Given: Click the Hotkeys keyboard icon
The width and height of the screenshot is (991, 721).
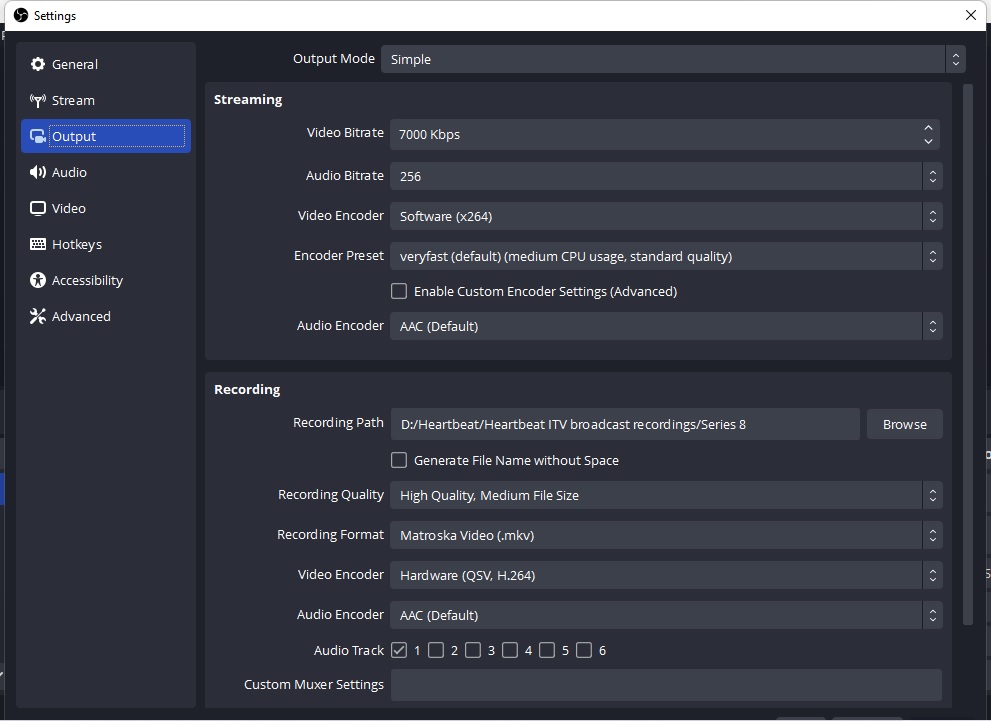Looking at the screenshot, I should [x=38, y=245].
